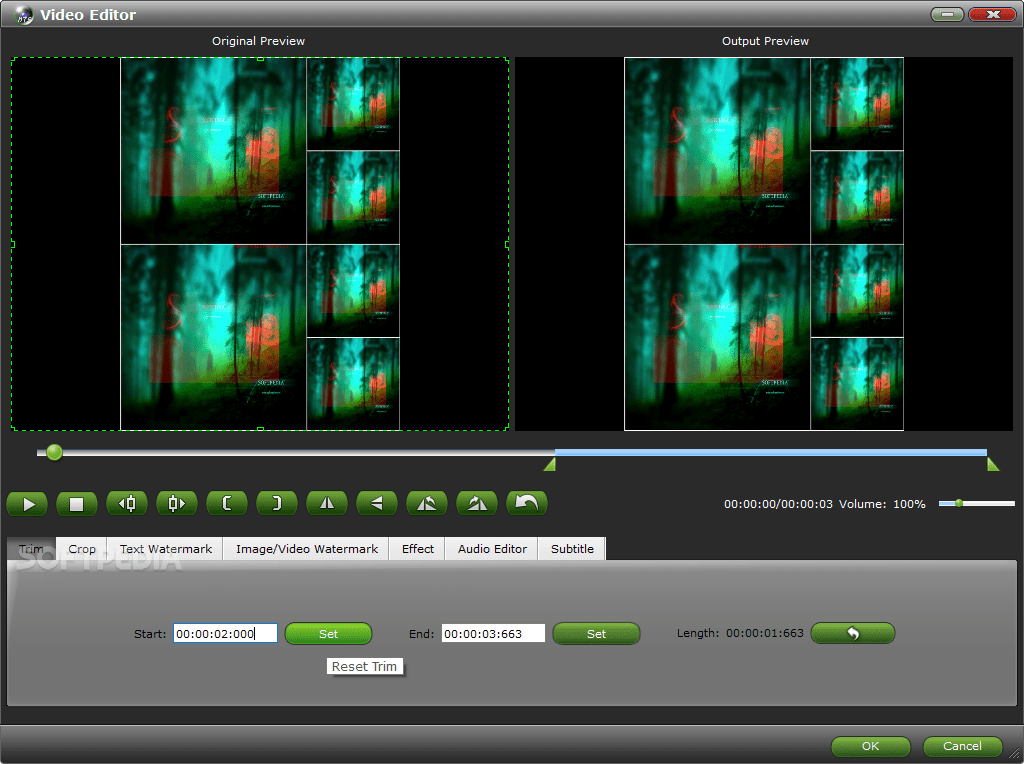Open the Trim tab
This screenshot has height=764, width=1024.
[x=31, y=549]
